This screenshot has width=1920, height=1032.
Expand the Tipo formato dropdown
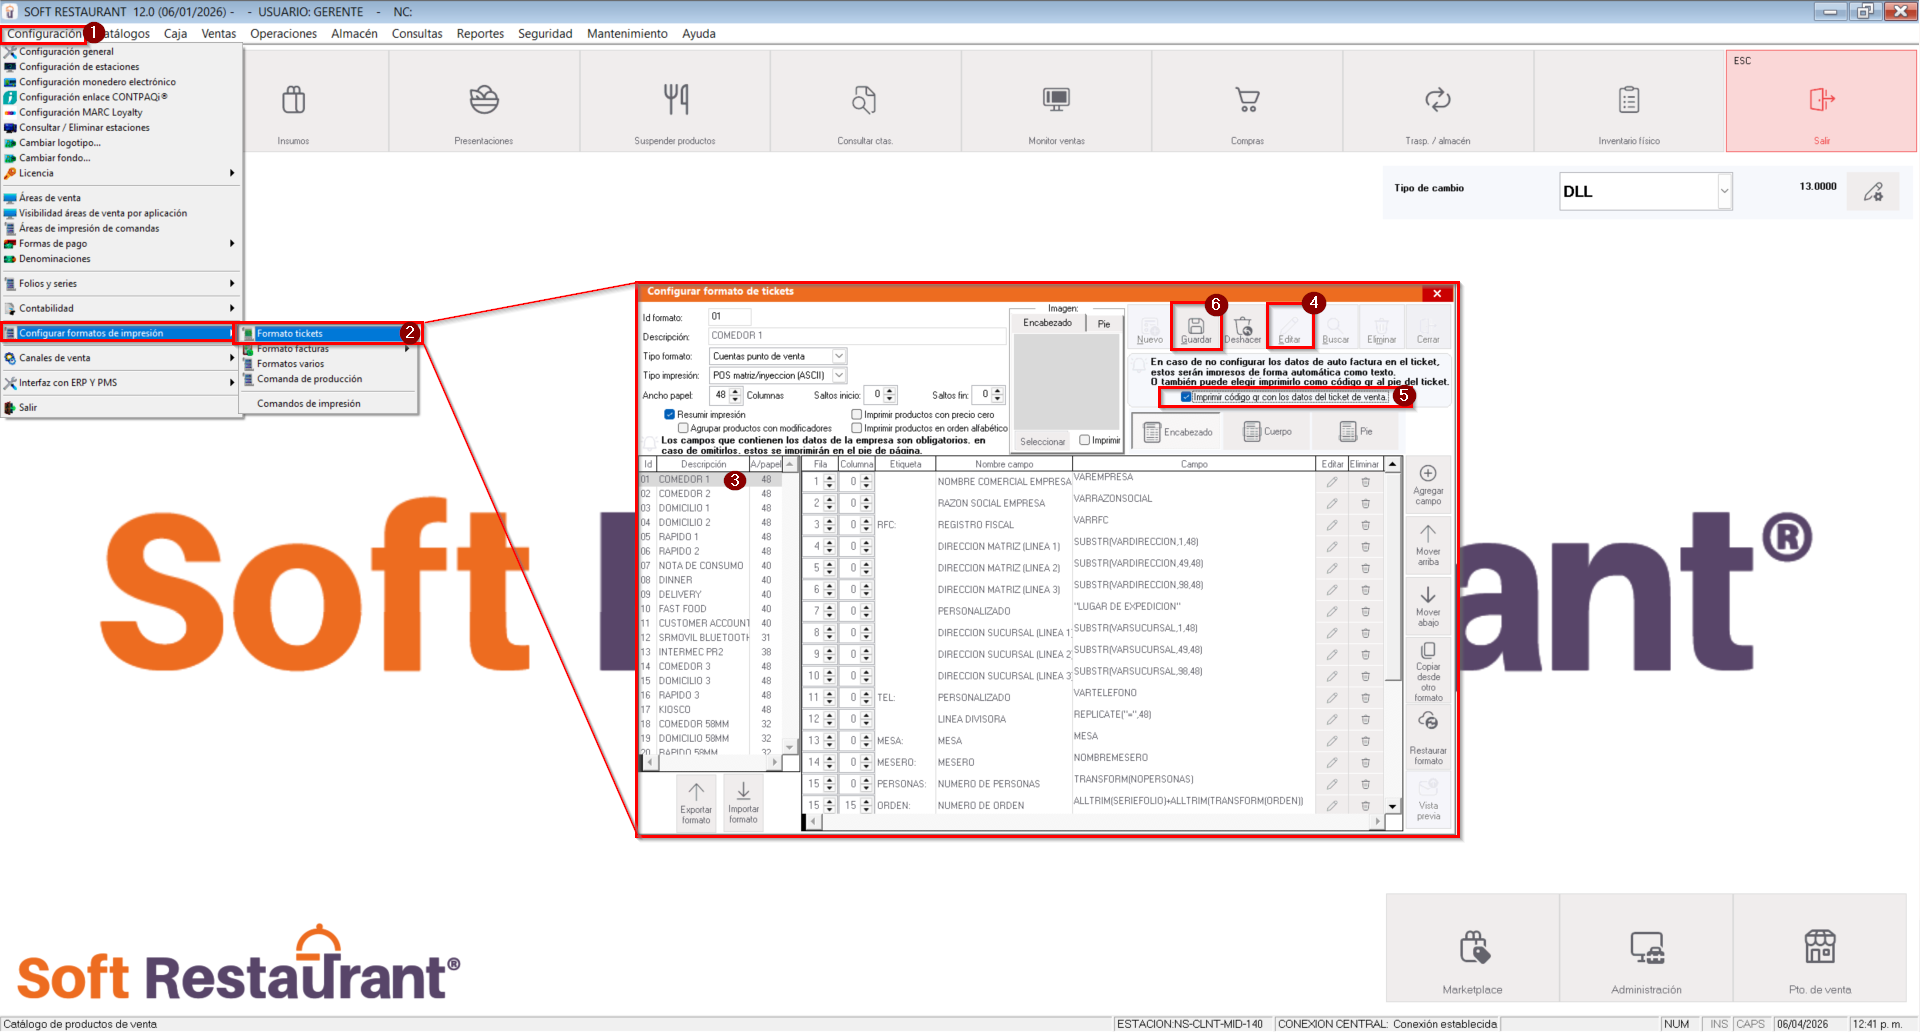[x=839, y=356]
